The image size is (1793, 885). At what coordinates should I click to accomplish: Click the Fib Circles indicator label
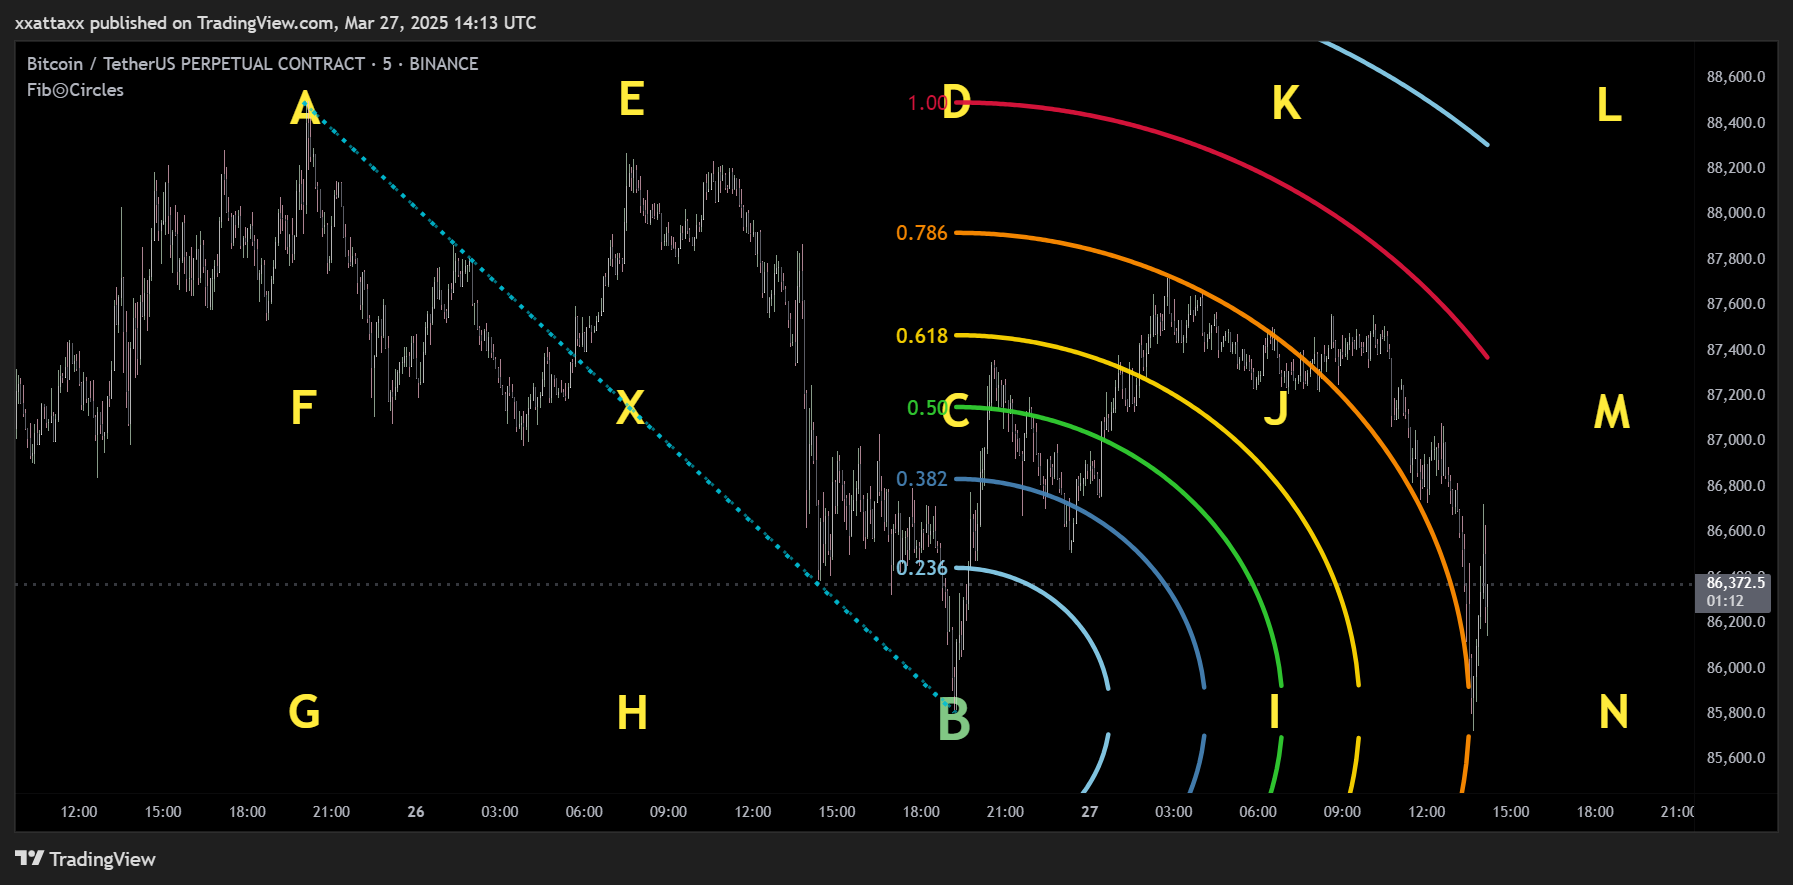tap(75, 89)
